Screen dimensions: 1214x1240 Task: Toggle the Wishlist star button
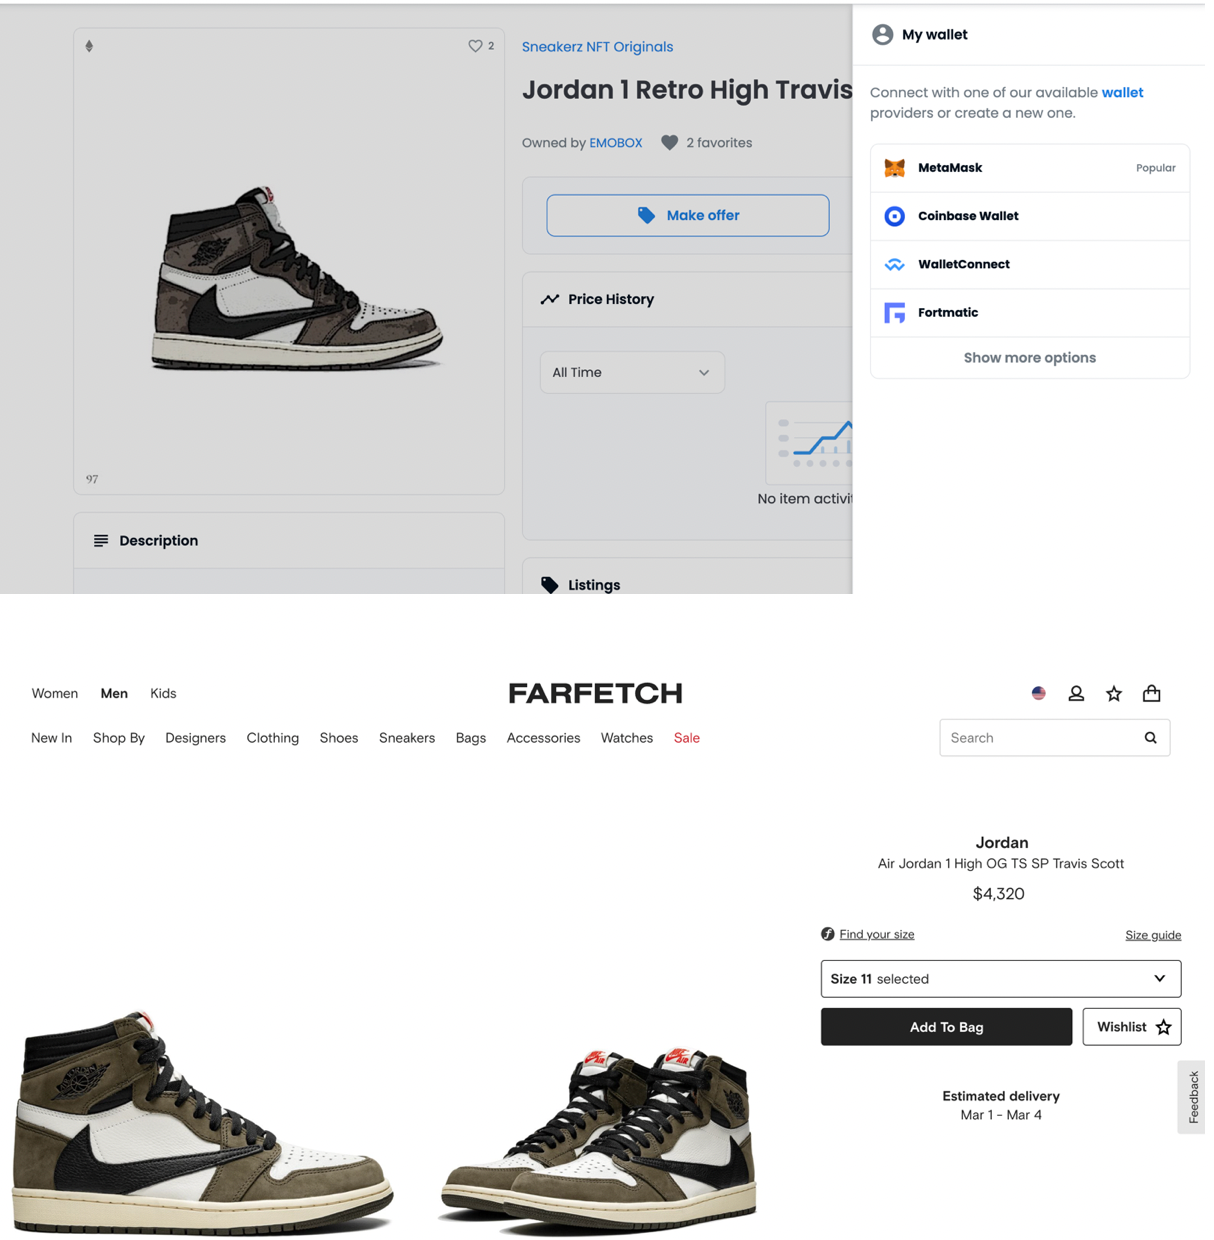pyautogui.click(x=1132, y=1027)
